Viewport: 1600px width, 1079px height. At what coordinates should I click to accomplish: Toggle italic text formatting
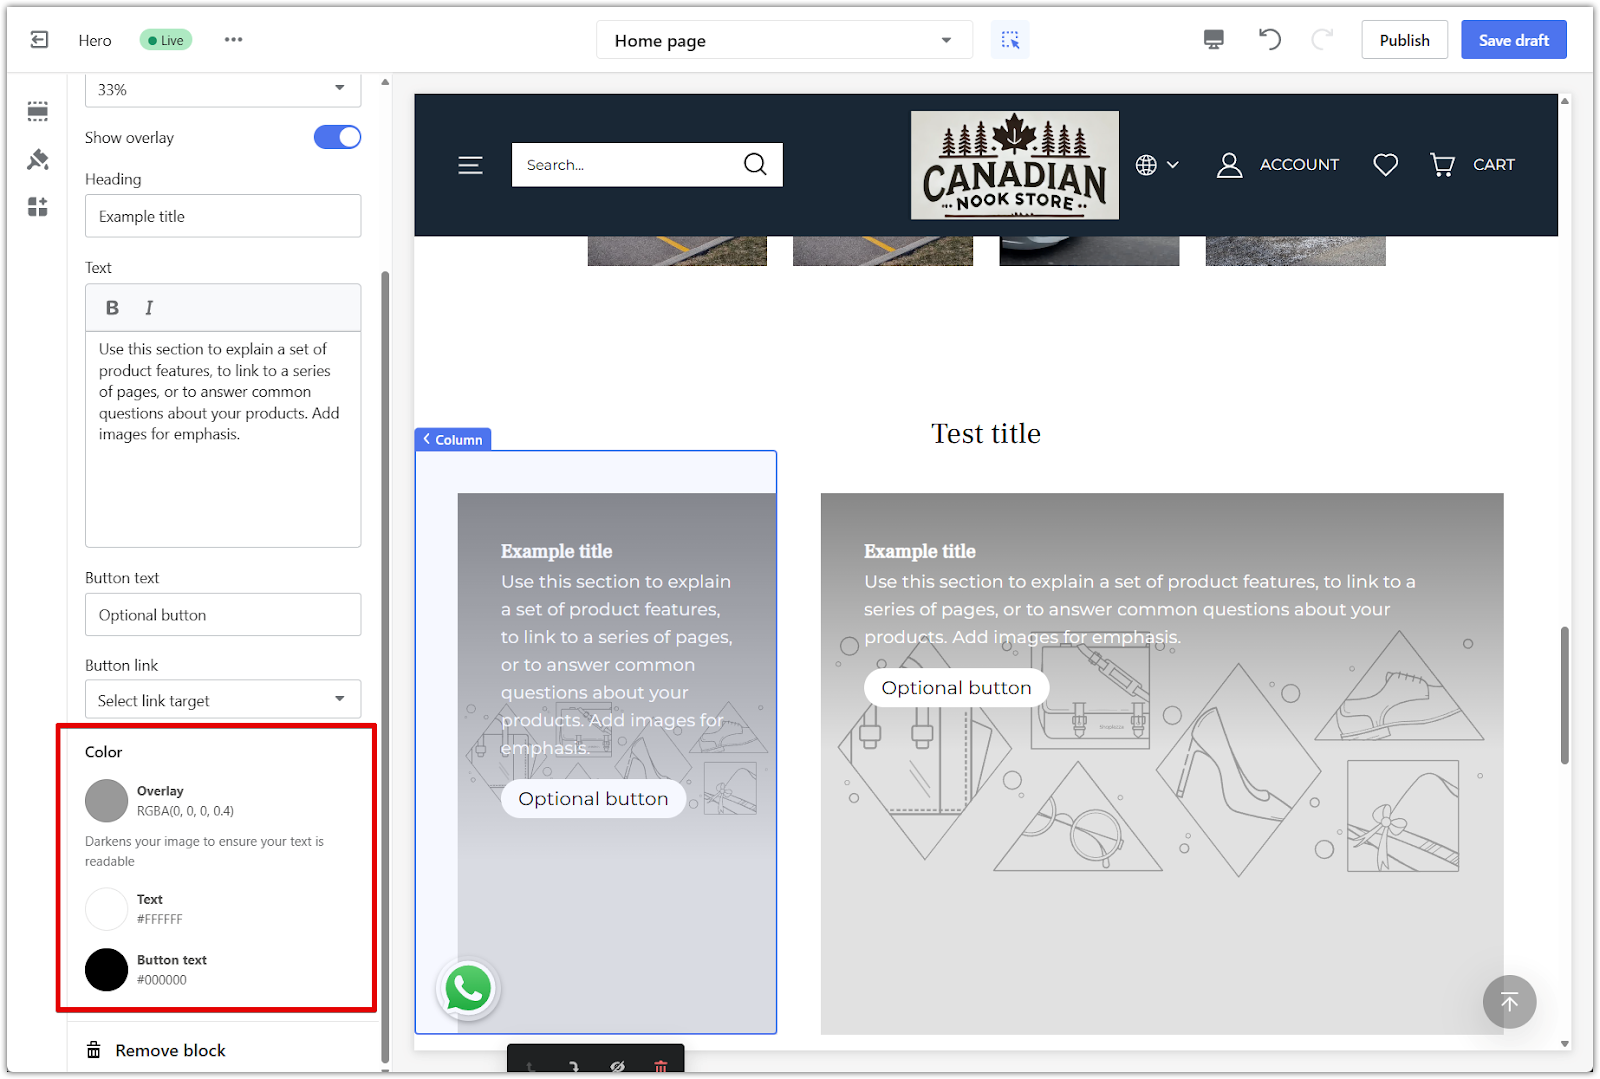149,308
